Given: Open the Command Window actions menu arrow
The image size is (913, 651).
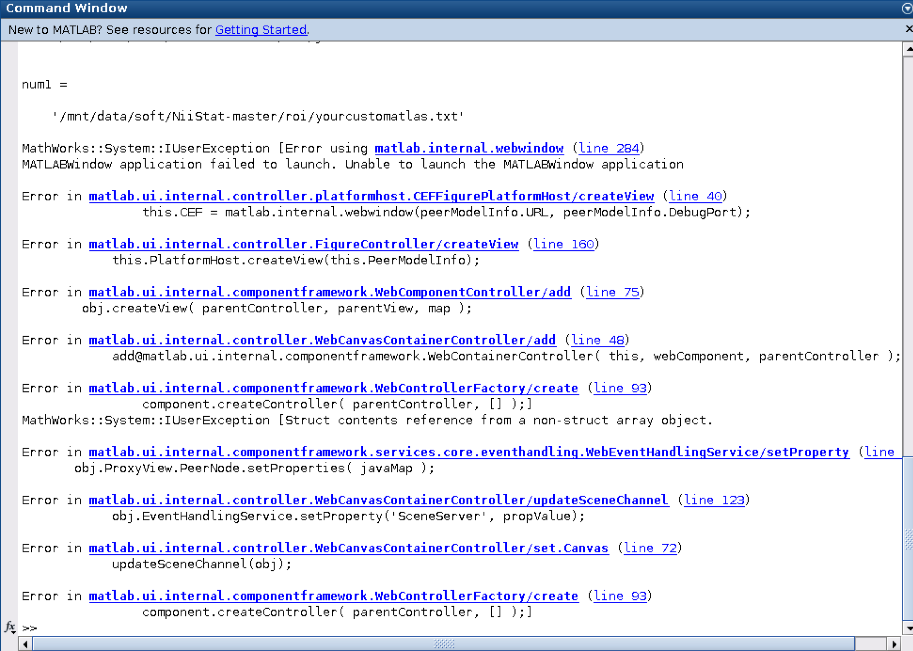Looking at the screenshot, I should [x=903, y=8].
